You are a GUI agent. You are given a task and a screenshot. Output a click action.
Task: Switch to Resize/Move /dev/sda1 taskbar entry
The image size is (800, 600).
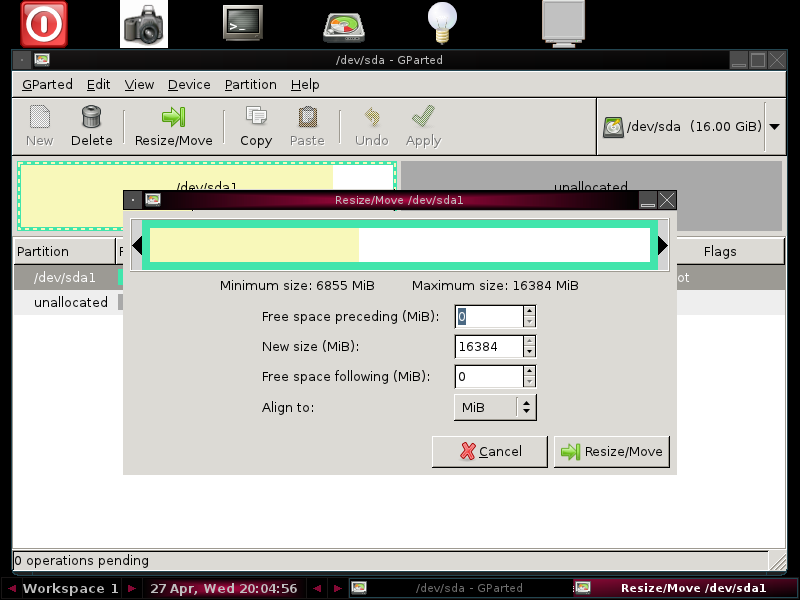[x=685, y=588]
